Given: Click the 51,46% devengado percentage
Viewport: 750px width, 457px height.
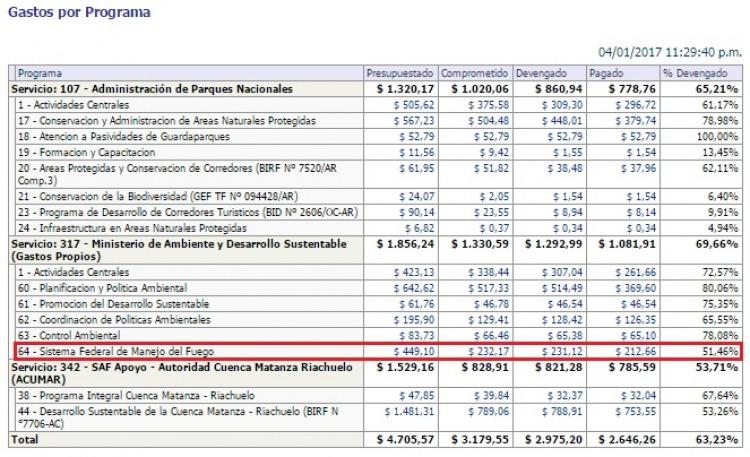Looking at the screenshot, I should (x=720, y=351).
